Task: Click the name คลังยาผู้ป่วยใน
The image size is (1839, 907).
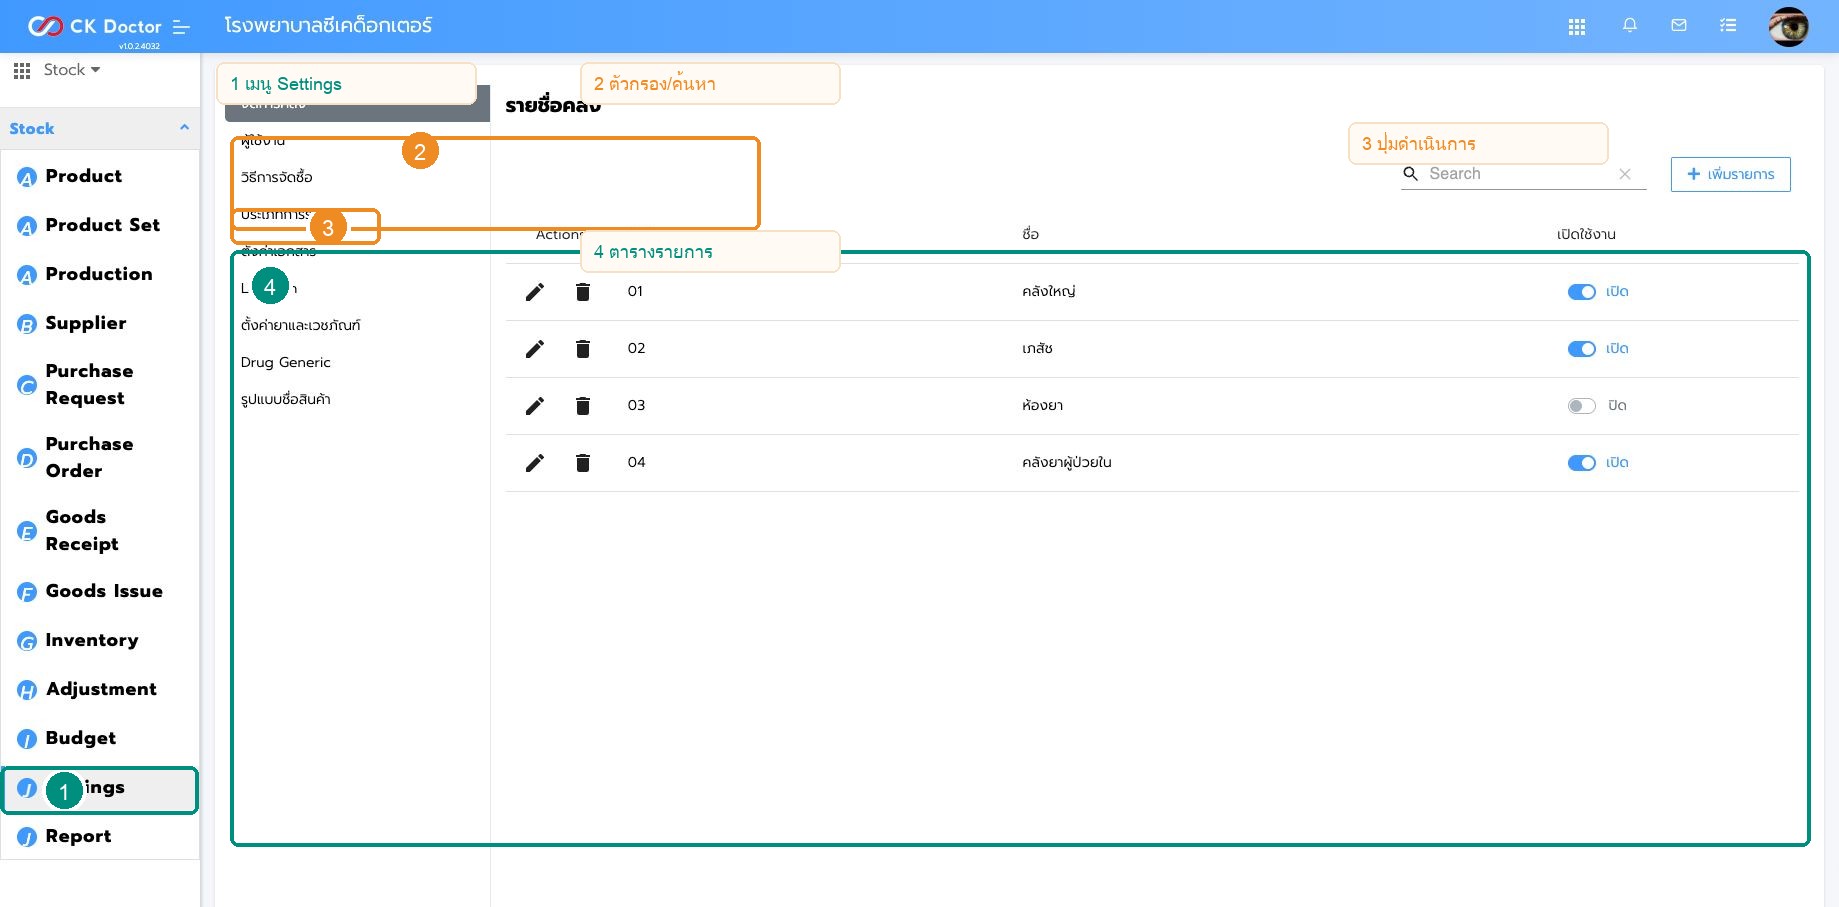Action: (x=1066, y=463)
